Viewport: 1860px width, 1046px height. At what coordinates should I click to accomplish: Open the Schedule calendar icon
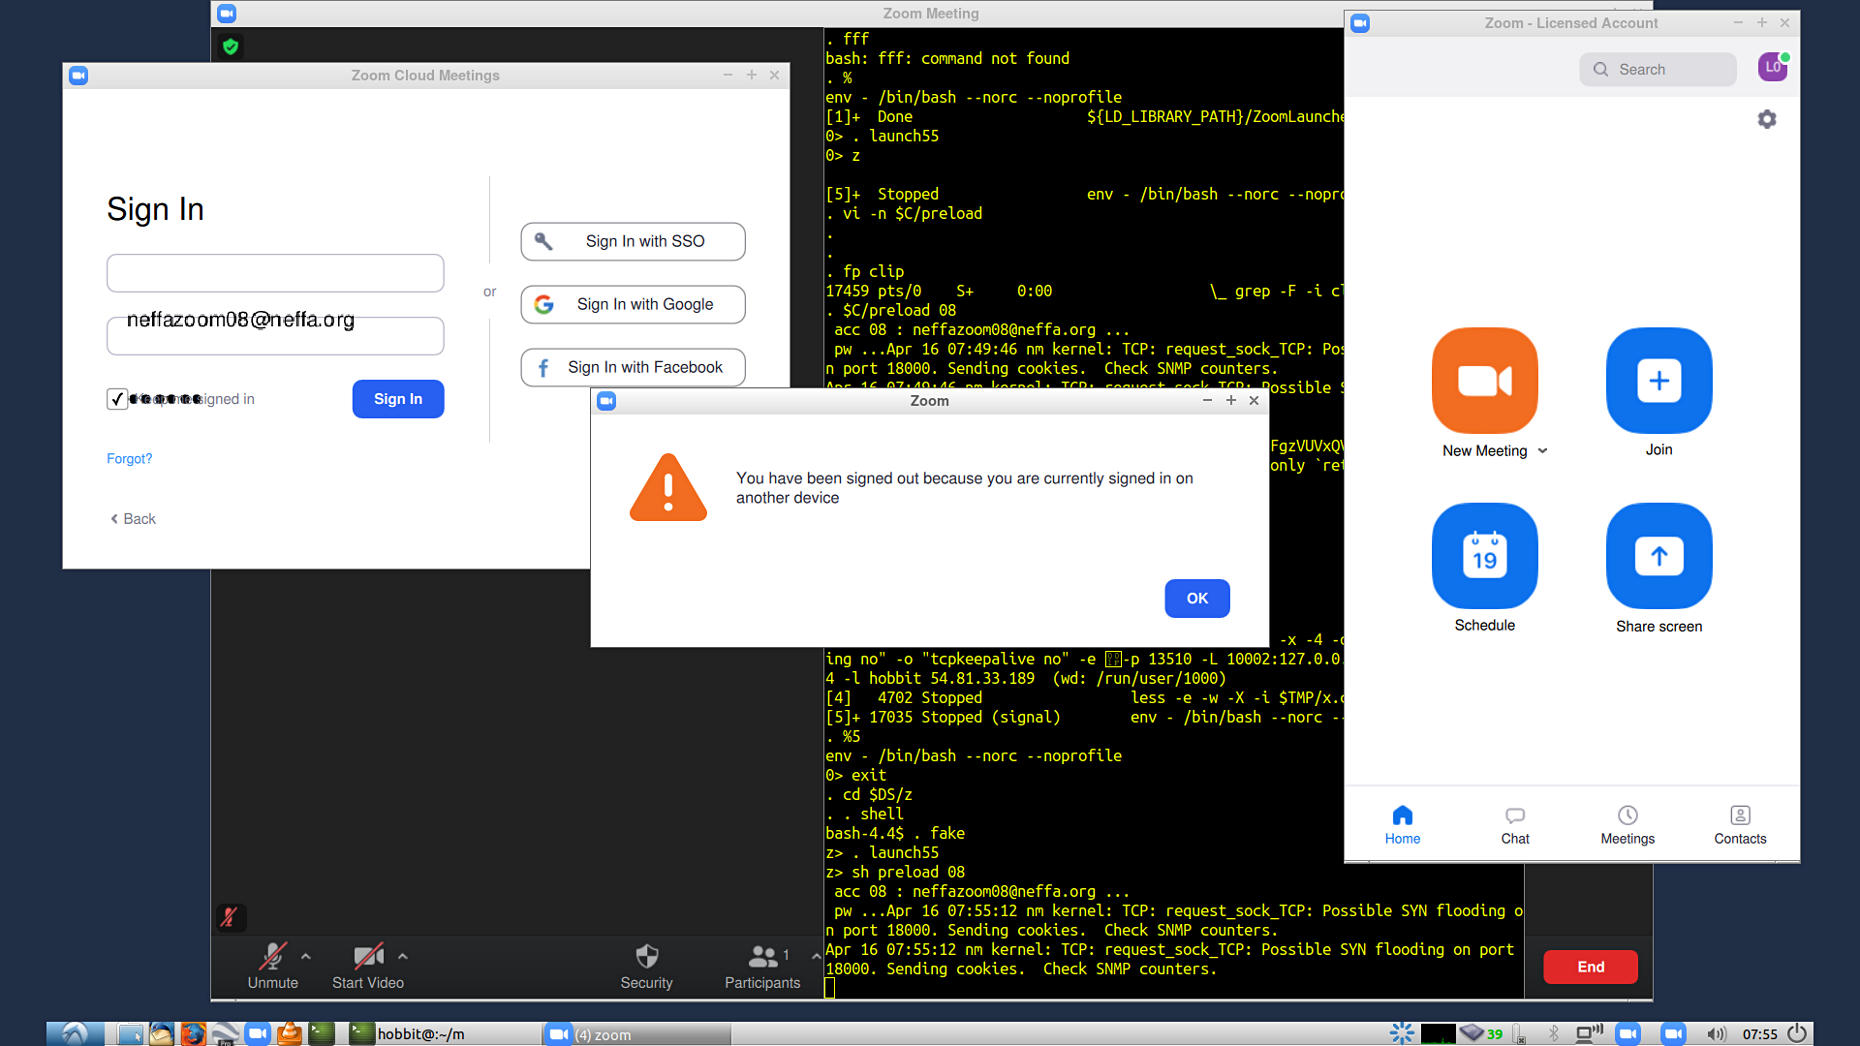[1484, 556]
